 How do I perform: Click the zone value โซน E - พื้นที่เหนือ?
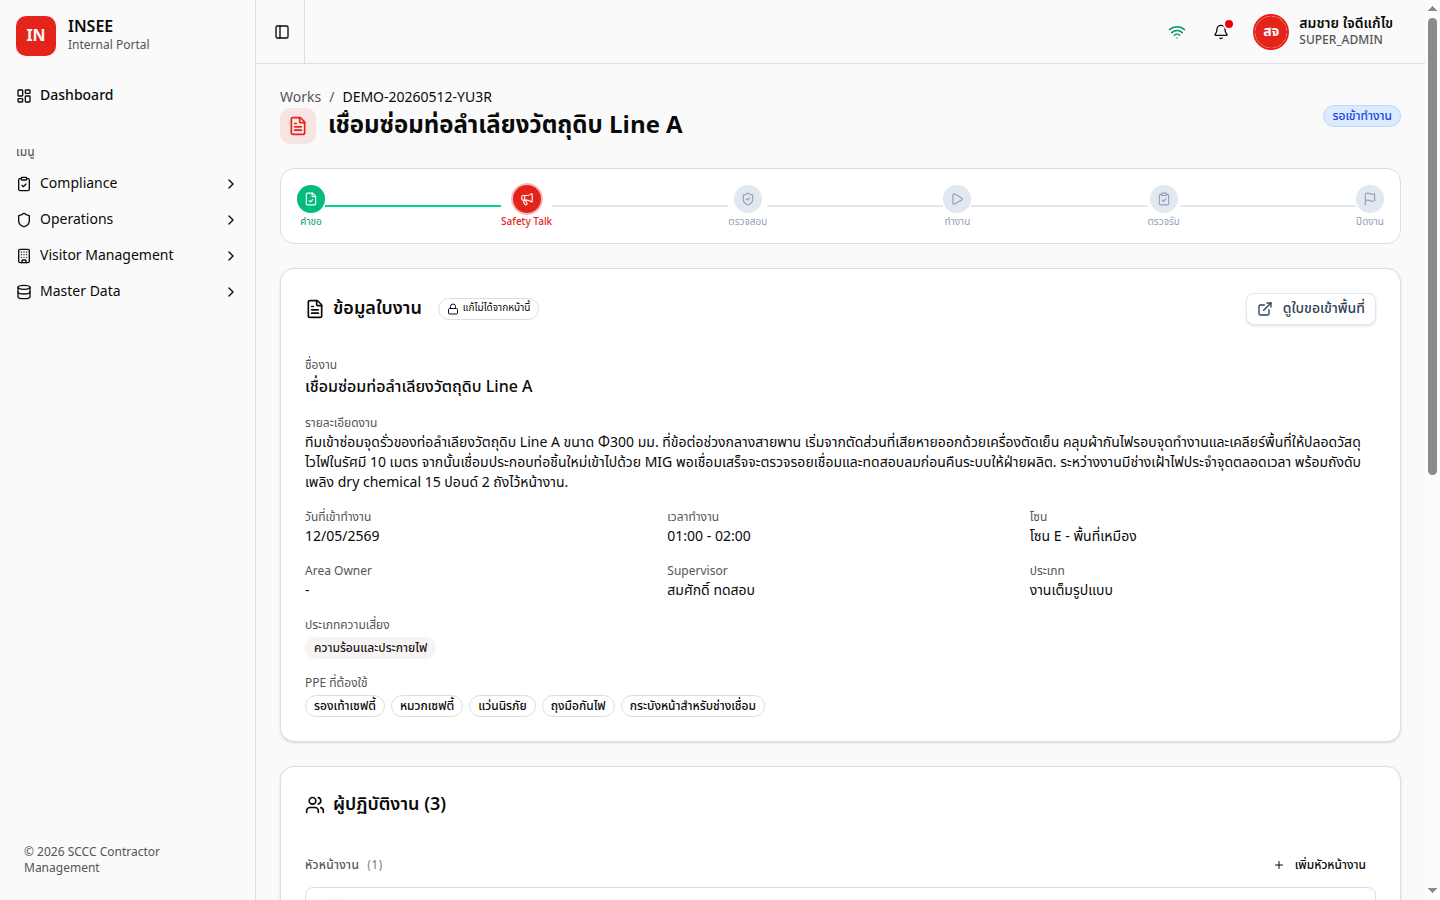(x=1083, y=536)
